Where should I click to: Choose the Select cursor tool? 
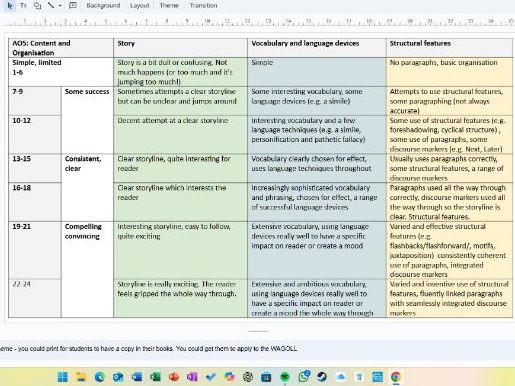click(10, 5)
